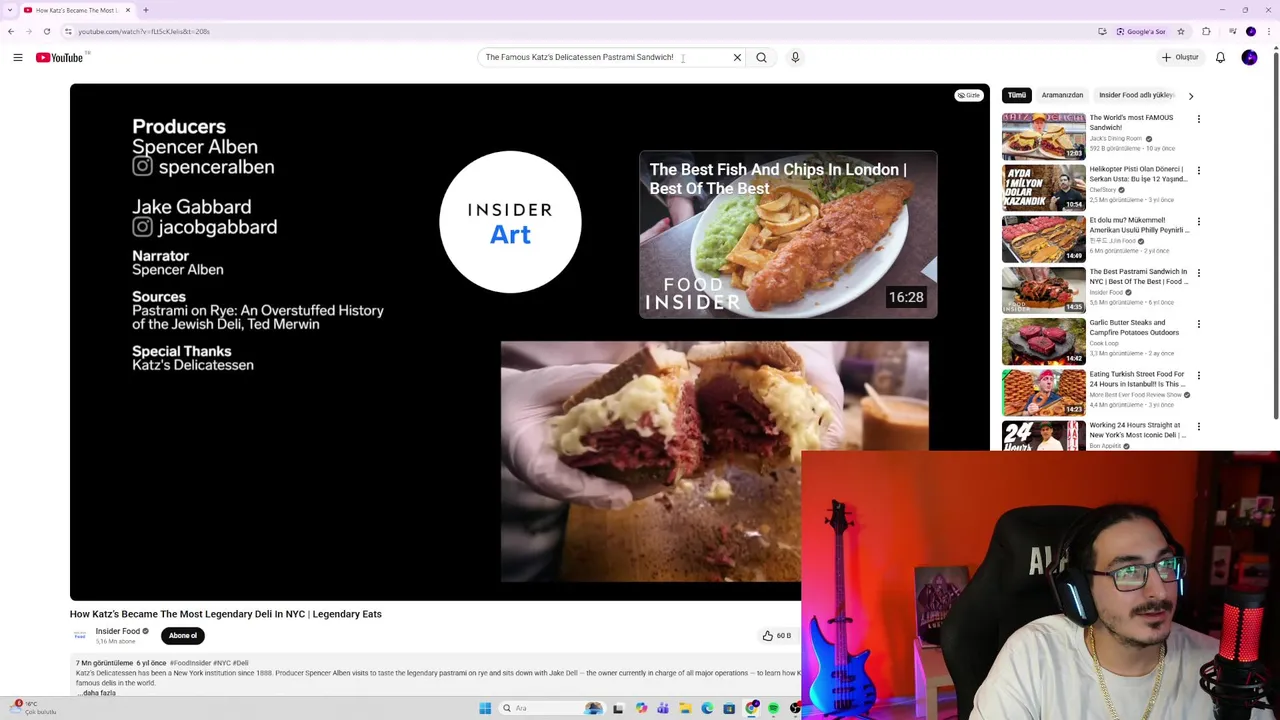Viewport: 1280px width, 720px height.
Task: Hide end screen with Gizle toggle
Action: (968, 95)
